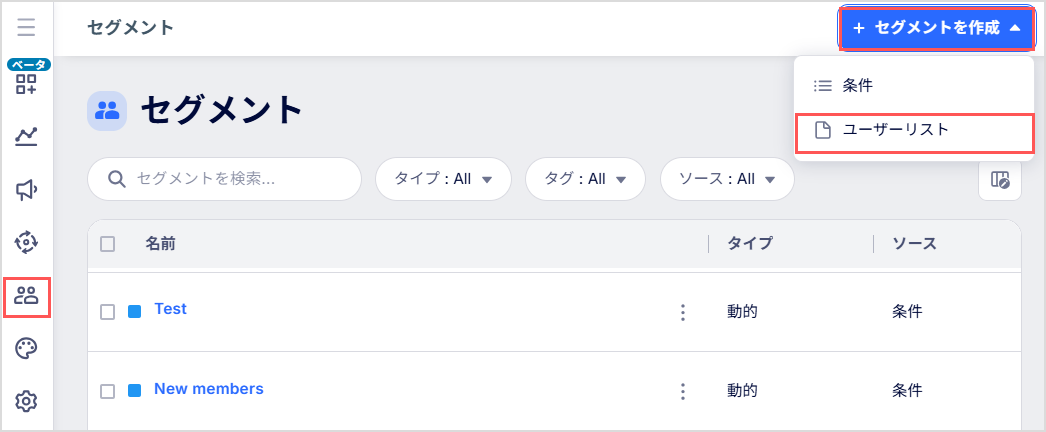This screenshot has width=1046, height=432.
Task: Expand the ソース : All filter dropdown
Action: click(x=727, y=179)
